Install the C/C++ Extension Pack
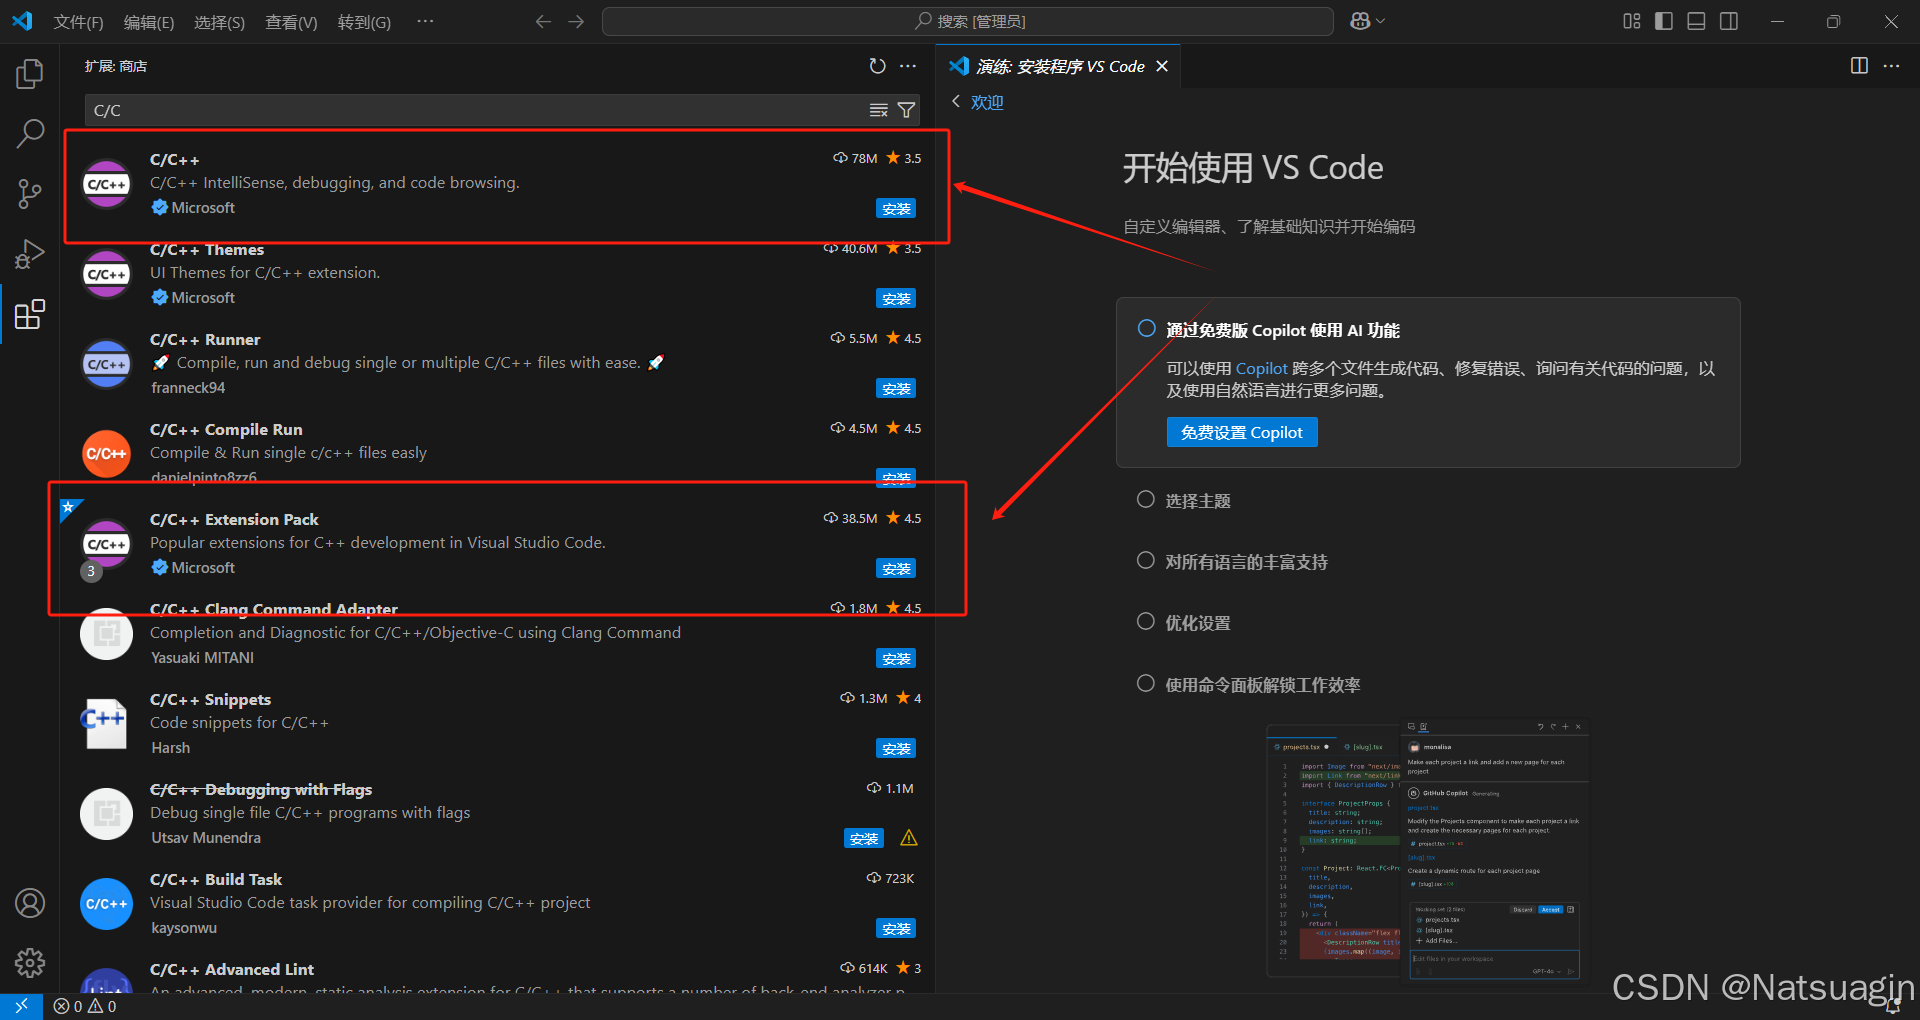 (x=896, y=568)
